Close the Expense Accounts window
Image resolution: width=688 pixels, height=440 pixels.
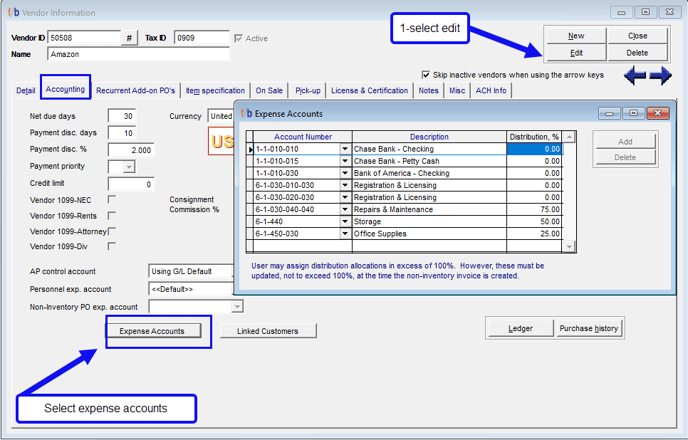click(658, 114)
